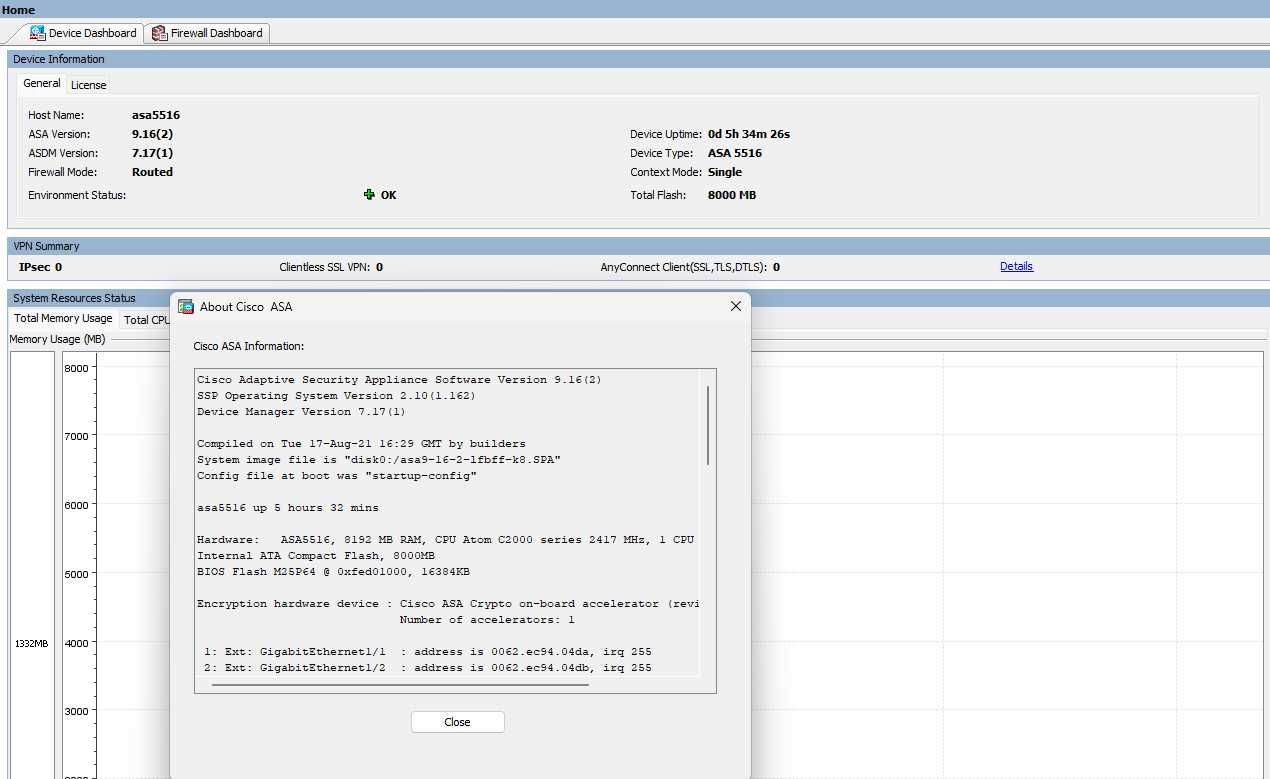
Task: Click the Device Uptime value
Action: 749,134
